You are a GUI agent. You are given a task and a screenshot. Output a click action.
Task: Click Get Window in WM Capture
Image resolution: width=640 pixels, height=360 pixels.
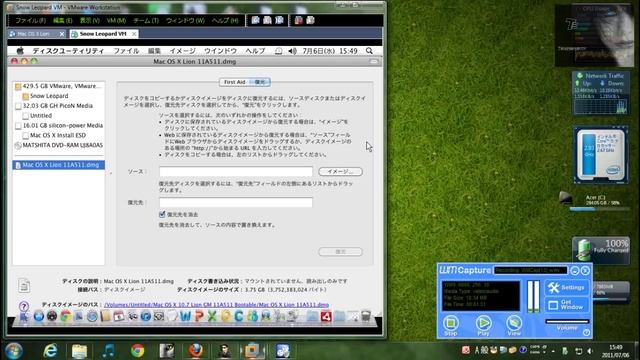[x=567, y=304]
